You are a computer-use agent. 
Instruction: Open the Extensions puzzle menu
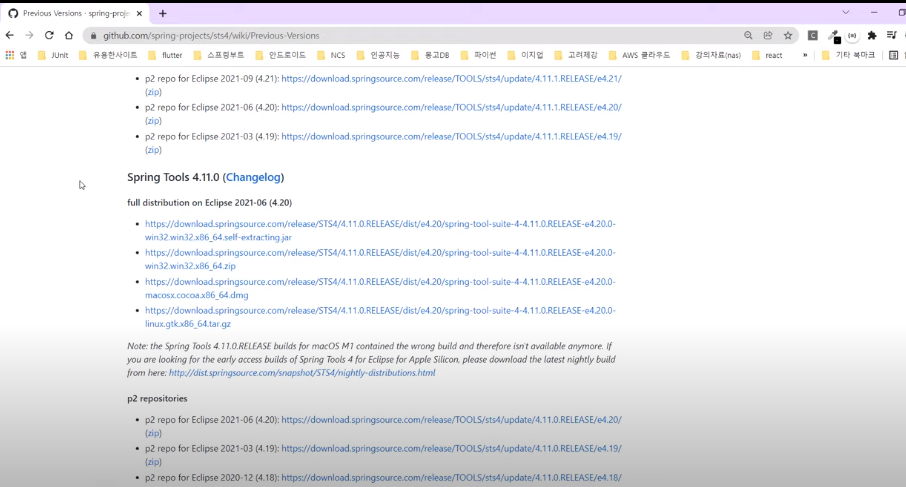tap(872, 35)
